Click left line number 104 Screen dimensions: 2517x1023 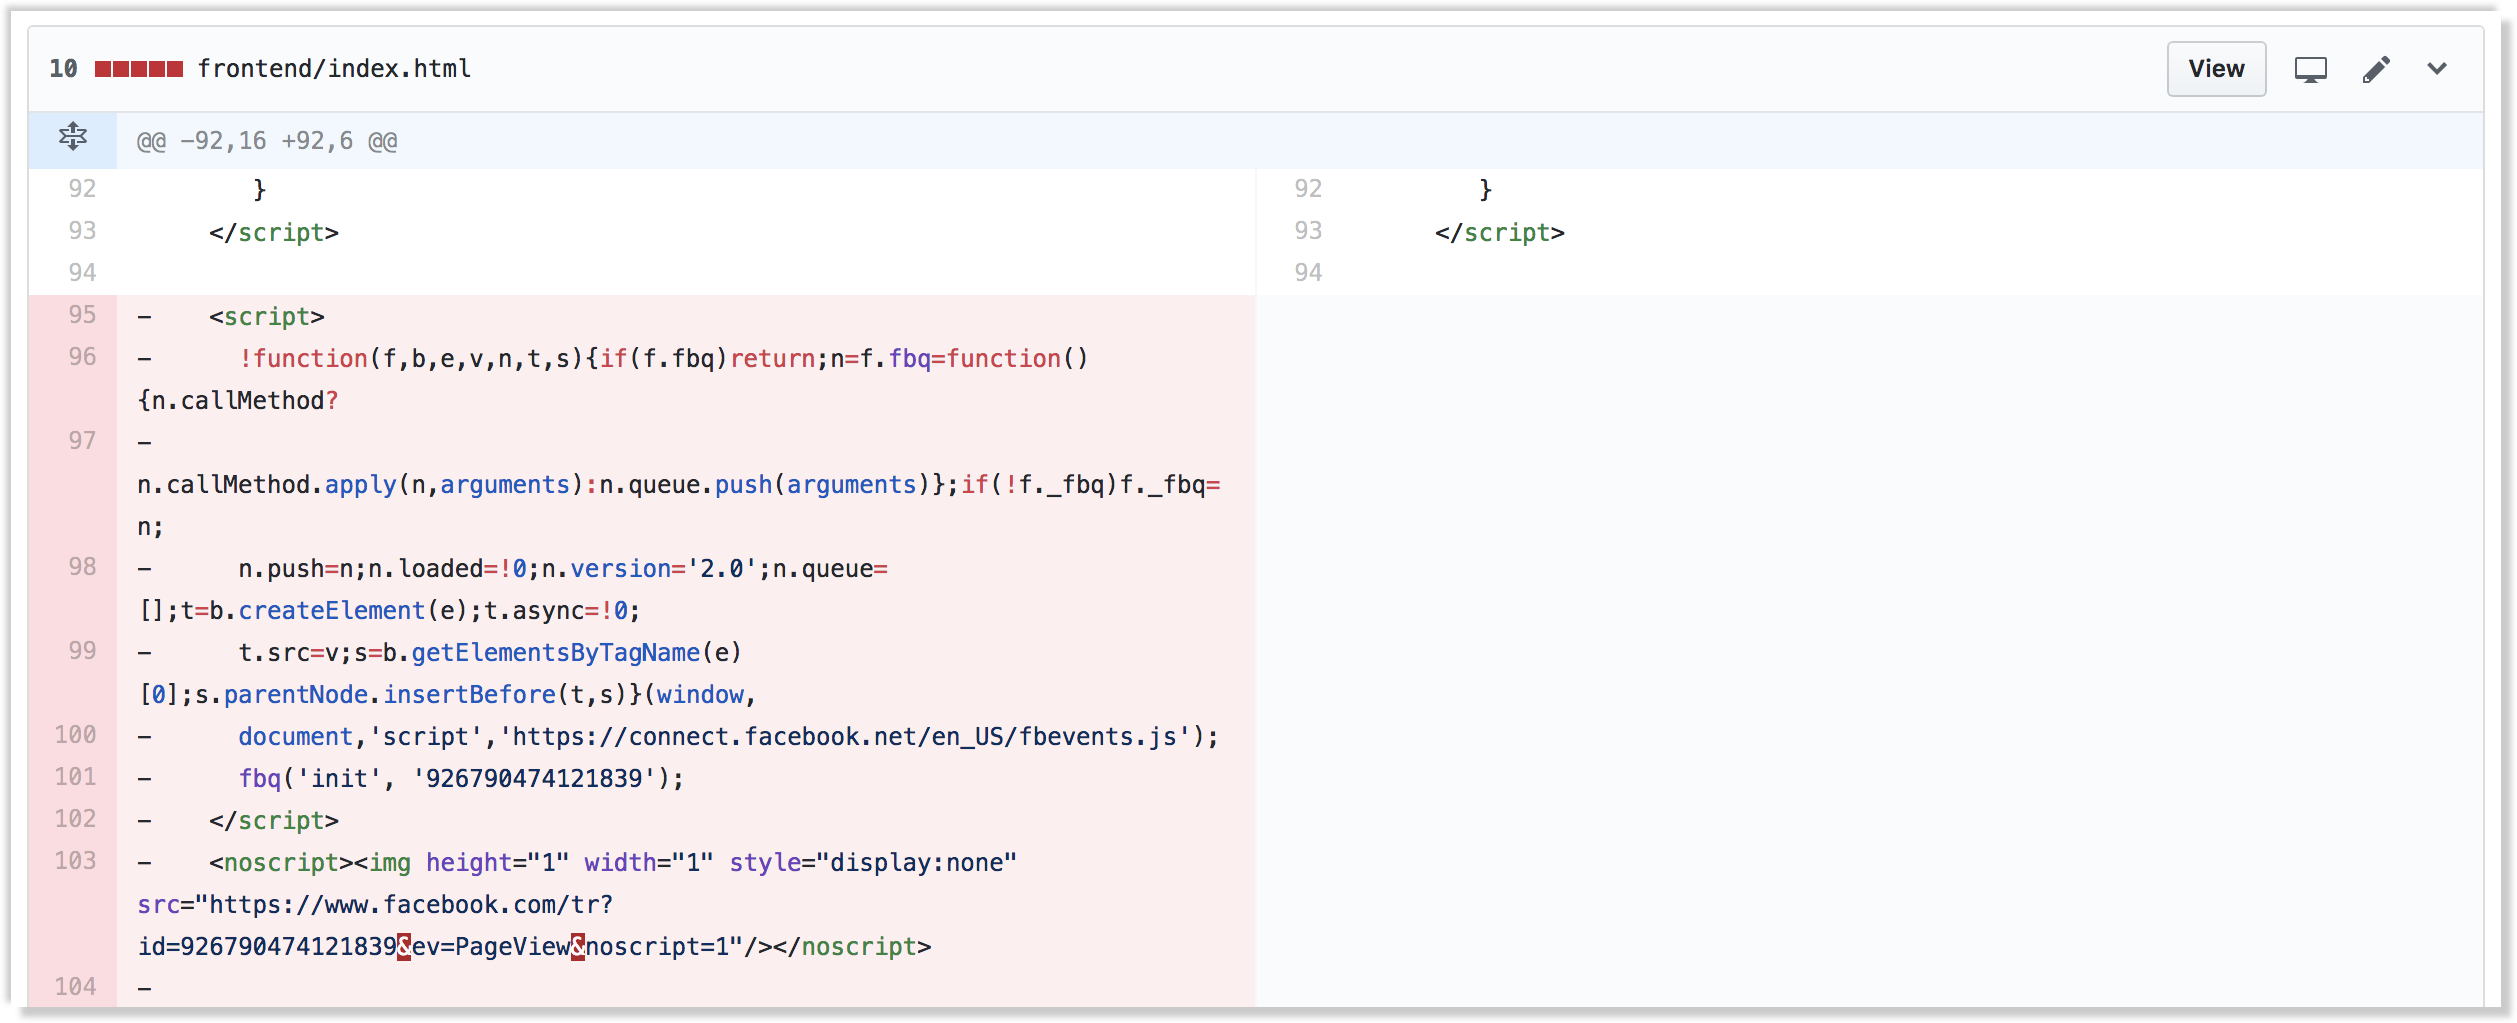(75, 987)
